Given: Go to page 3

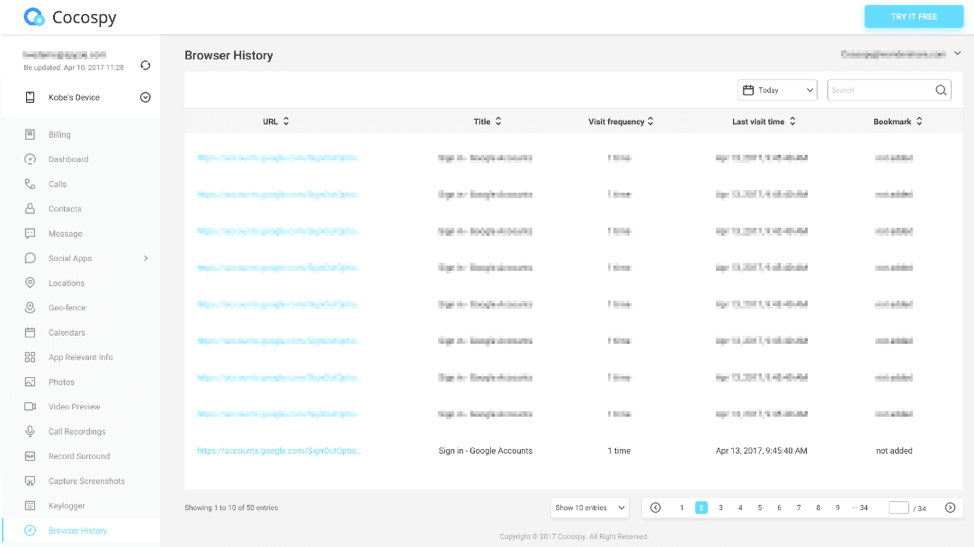Looking at the screenshot, I should (721, 508).
